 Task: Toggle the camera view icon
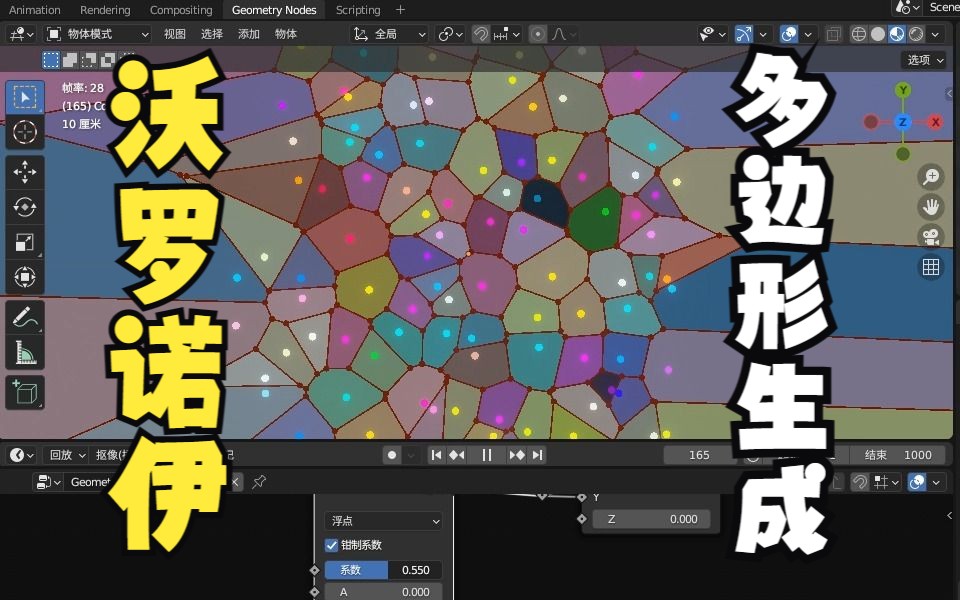pos(931,236)
